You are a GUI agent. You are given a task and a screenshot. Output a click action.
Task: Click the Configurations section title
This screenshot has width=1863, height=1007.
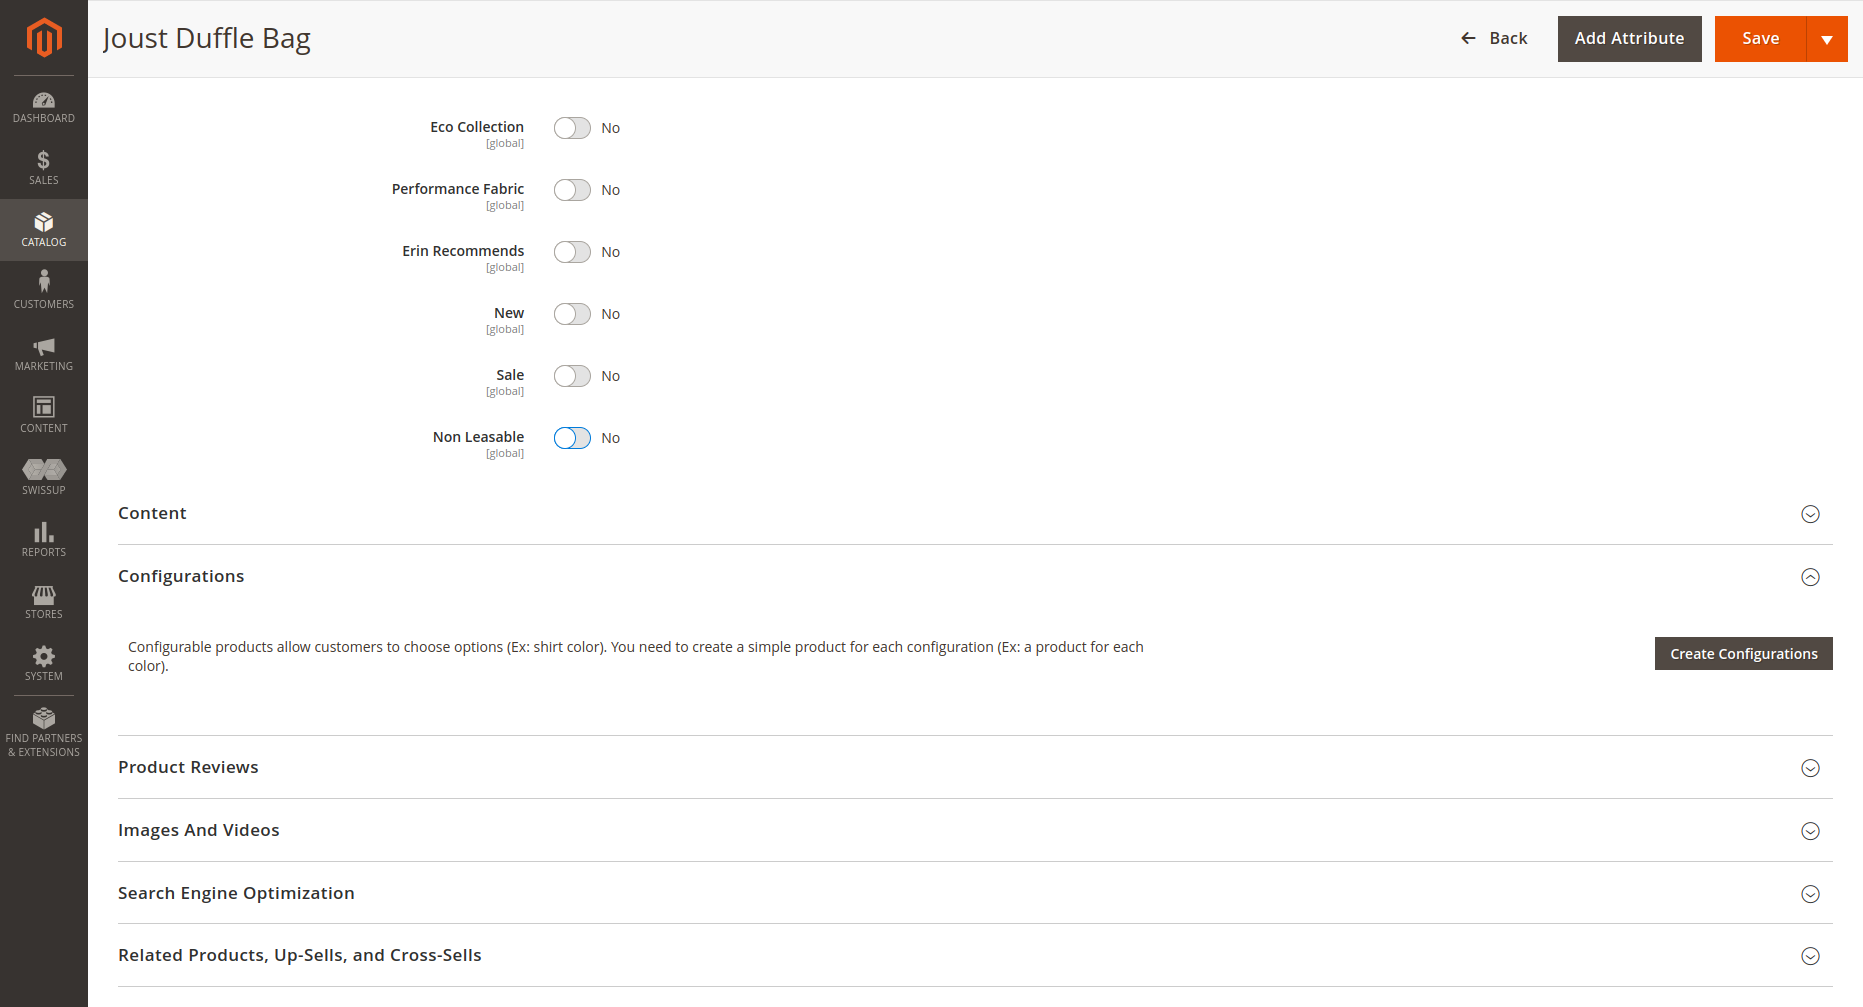(x=181, y=576)
